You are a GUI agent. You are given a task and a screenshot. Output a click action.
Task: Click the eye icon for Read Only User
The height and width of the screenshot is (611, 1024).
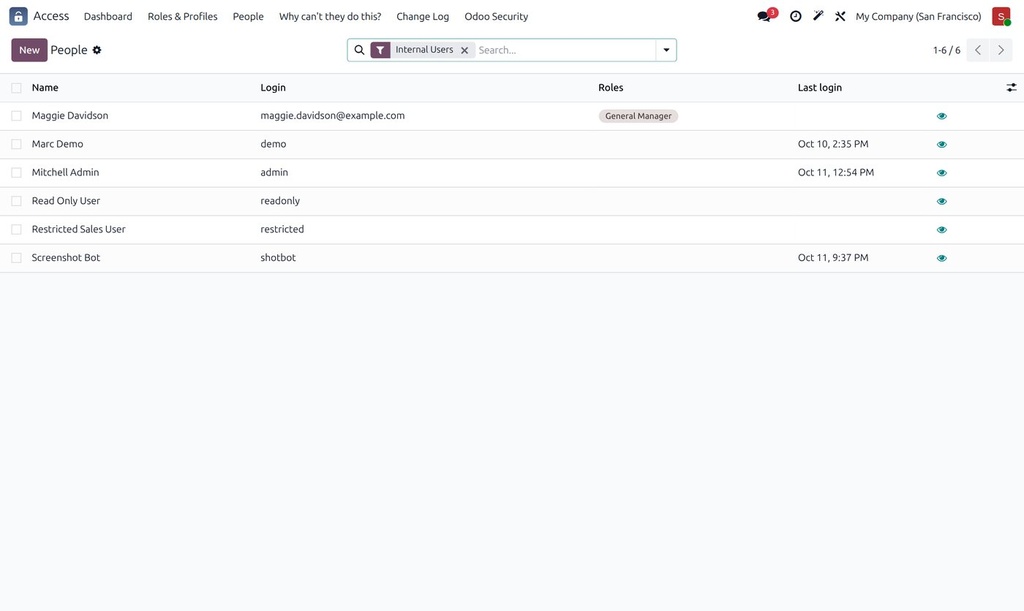[942, 201]
